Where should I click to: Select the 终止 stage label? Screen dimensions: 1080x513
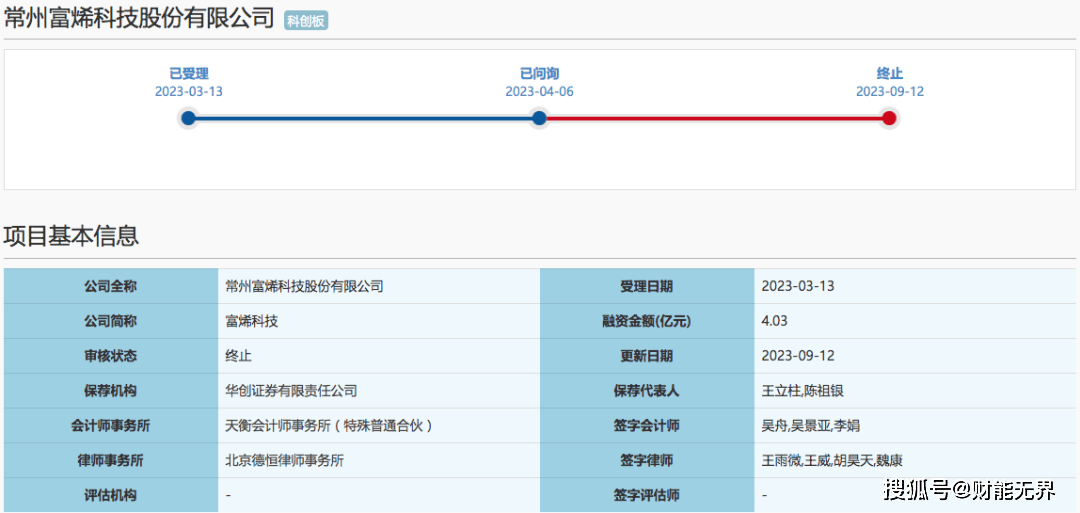coord(889,74)
